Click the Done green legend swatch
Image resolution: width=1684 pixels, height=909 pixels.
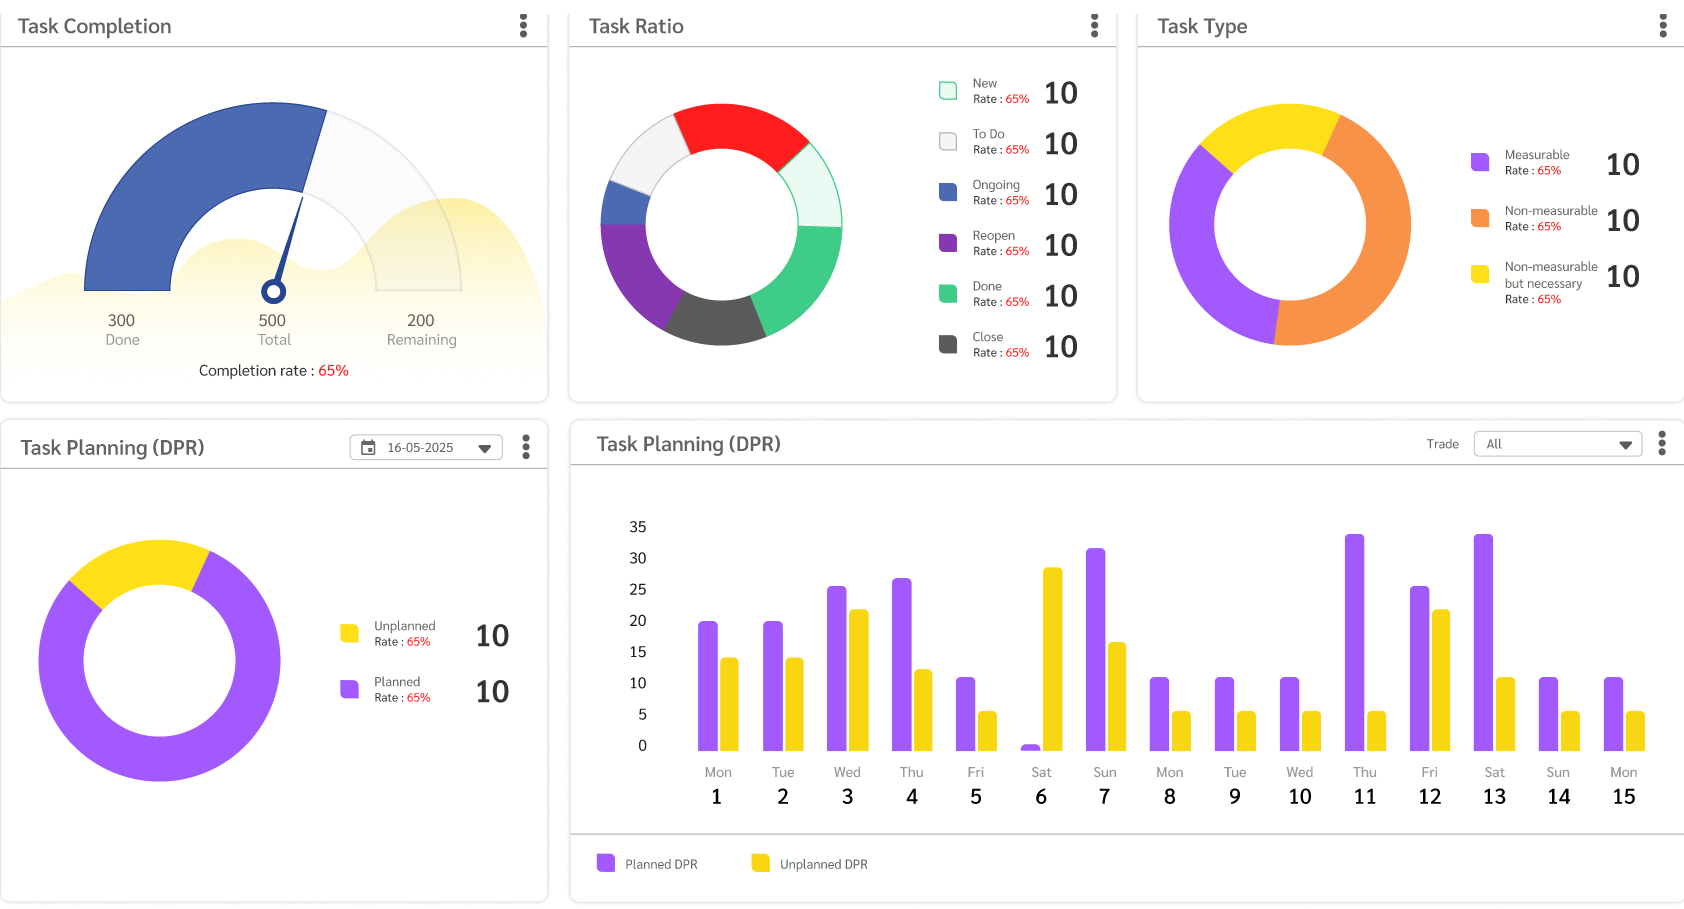[948, 294]
